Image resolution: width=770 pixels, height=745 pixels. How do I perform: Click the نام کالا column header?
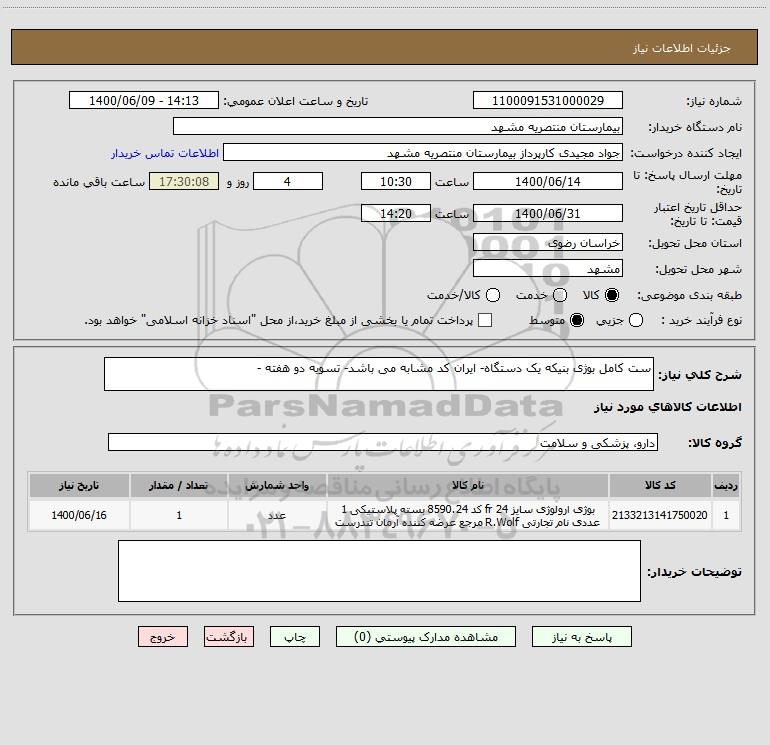click(x=468, y=485)
